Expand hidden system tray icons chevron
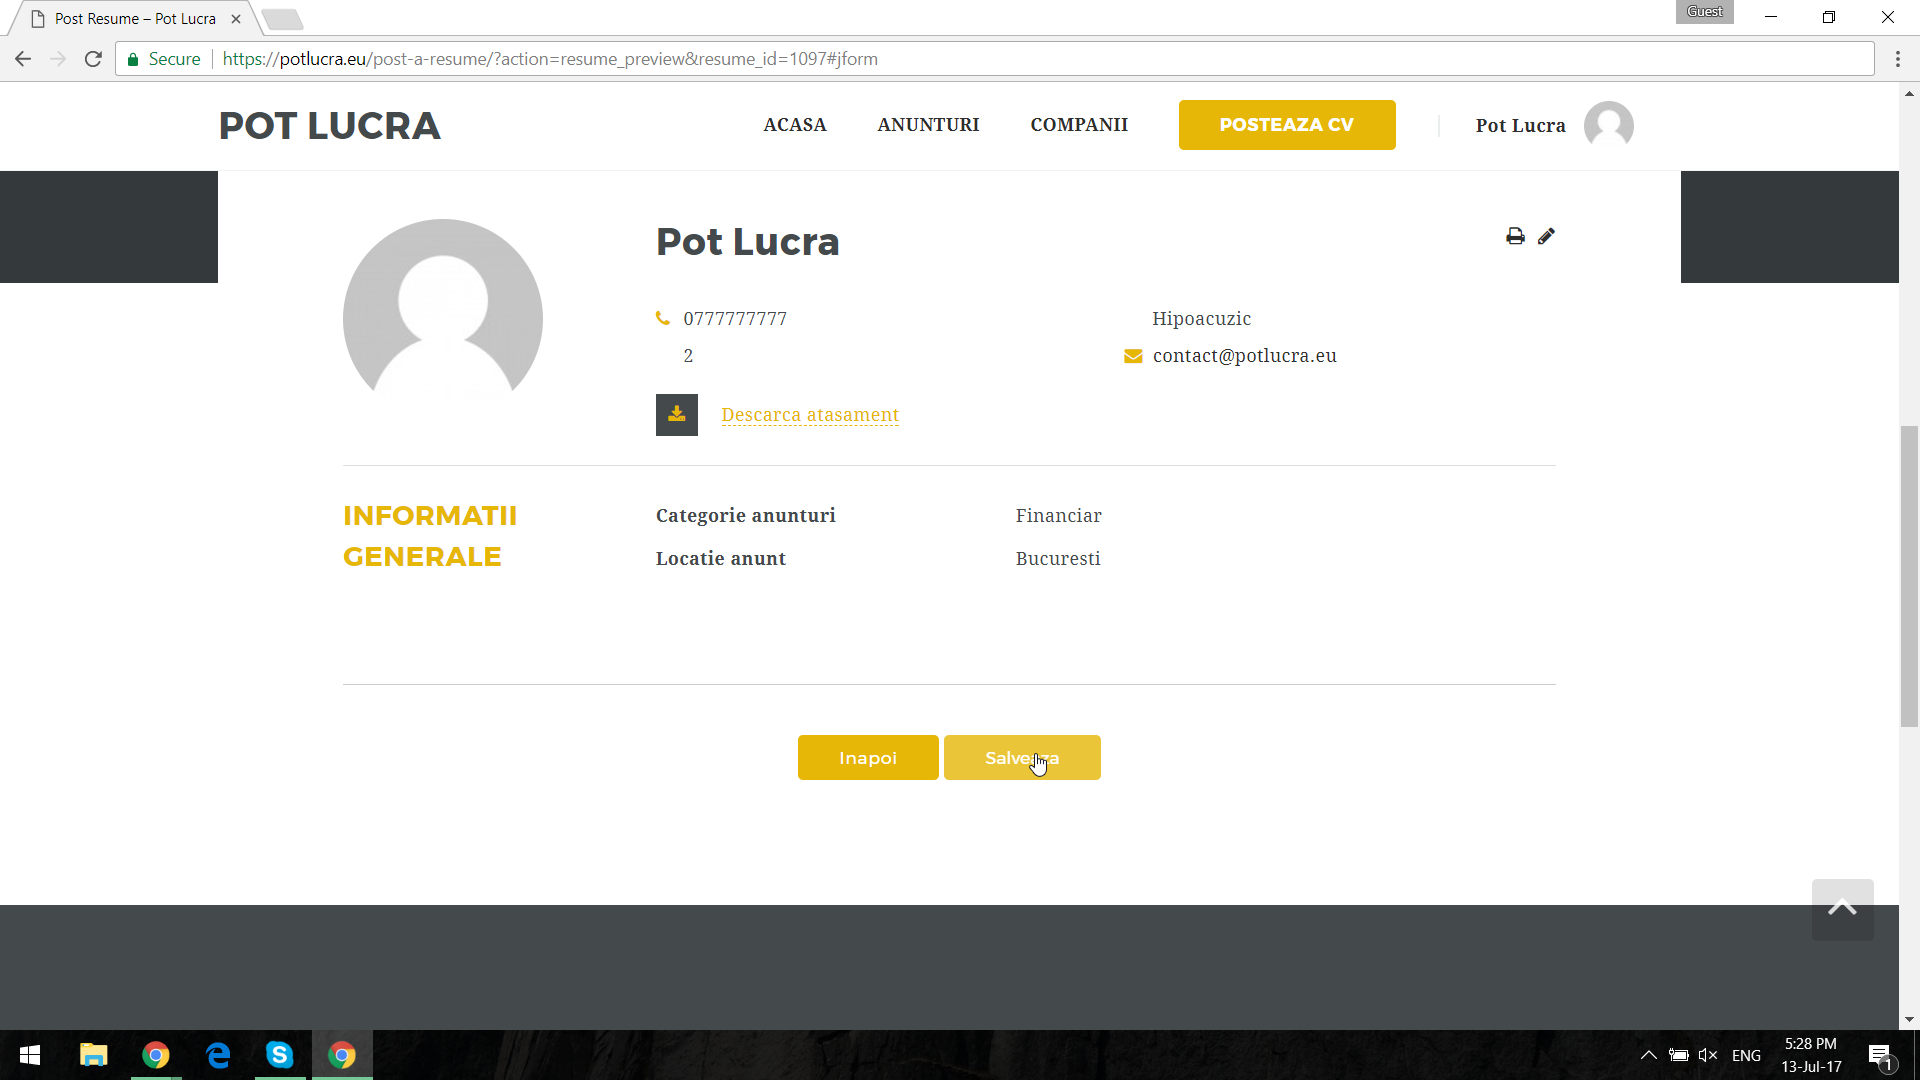The height and width of the screenshot is (1080, 1920). point(1649,1055)
